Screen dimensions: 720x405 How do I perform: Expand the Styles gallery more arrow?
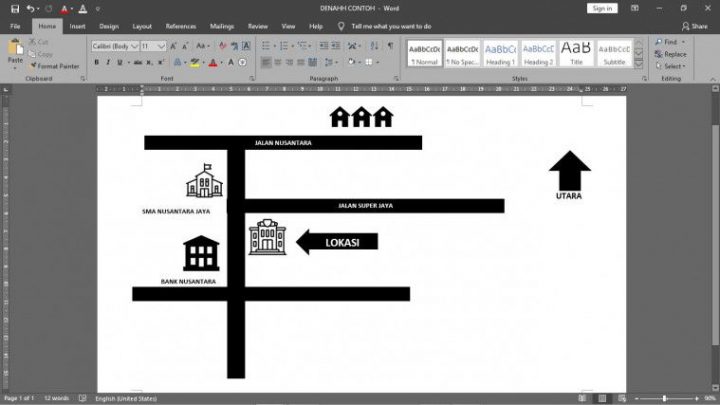[639, 64]
